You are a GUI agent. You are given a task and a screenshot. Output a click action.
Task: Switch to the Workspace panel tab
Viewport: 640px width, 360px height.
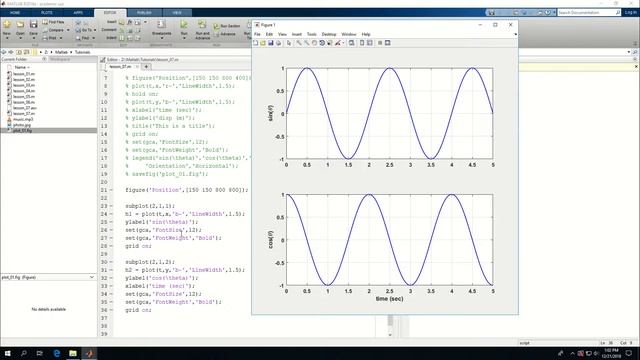tap(60, 59)
